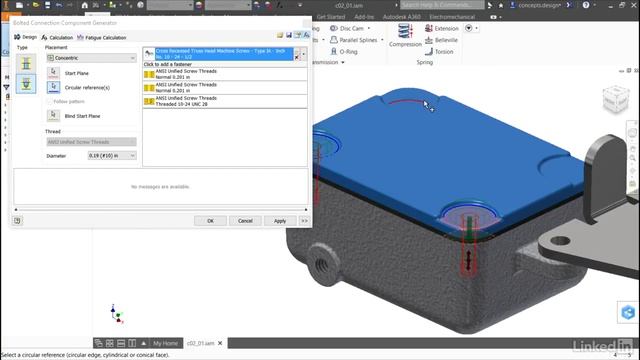Click the OK button
The height and width of the screenshot is (360, 640).
coord(210,221)
